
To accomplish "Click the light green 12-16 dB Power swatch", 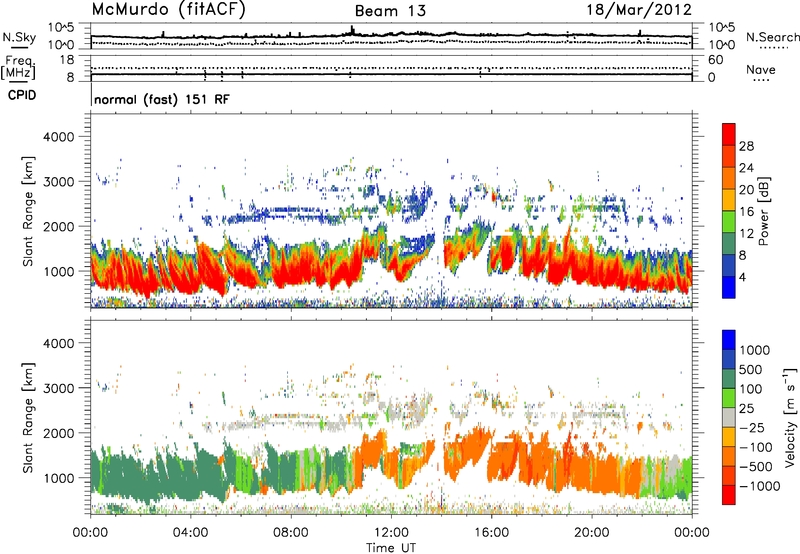I will 729,222.
